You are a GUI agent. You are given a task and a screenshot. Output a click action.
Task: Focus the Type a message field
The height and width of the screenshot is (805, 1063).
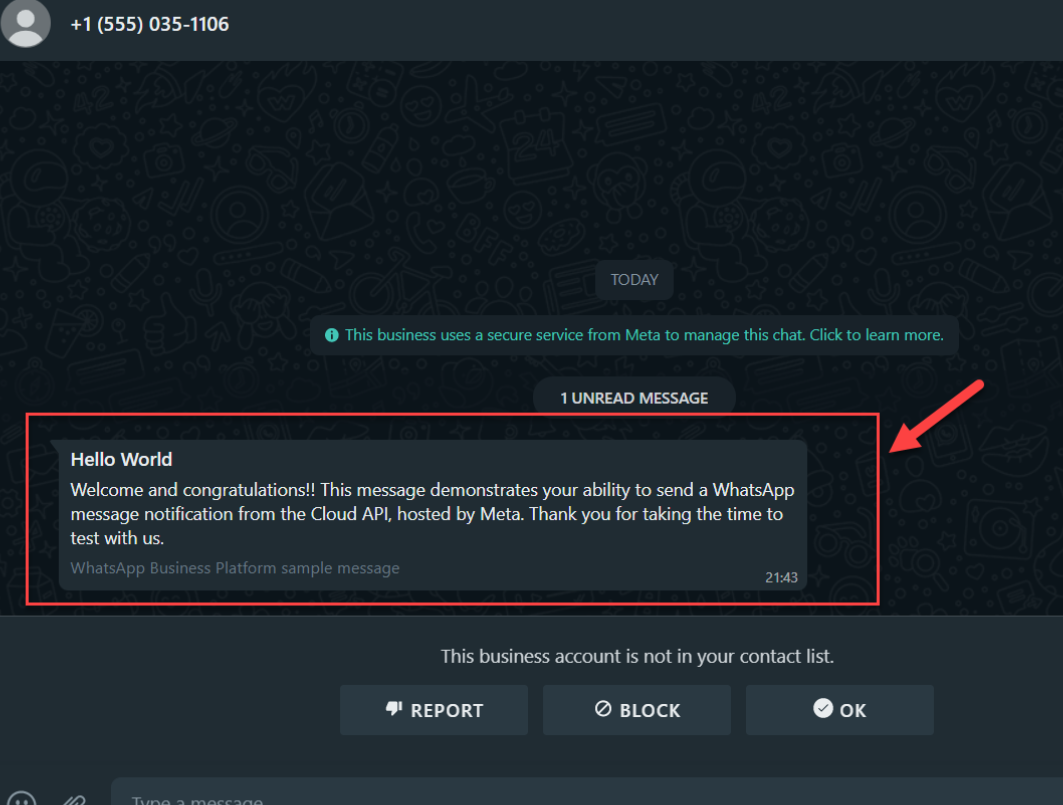pyautogui.click(x=587, y=792)
